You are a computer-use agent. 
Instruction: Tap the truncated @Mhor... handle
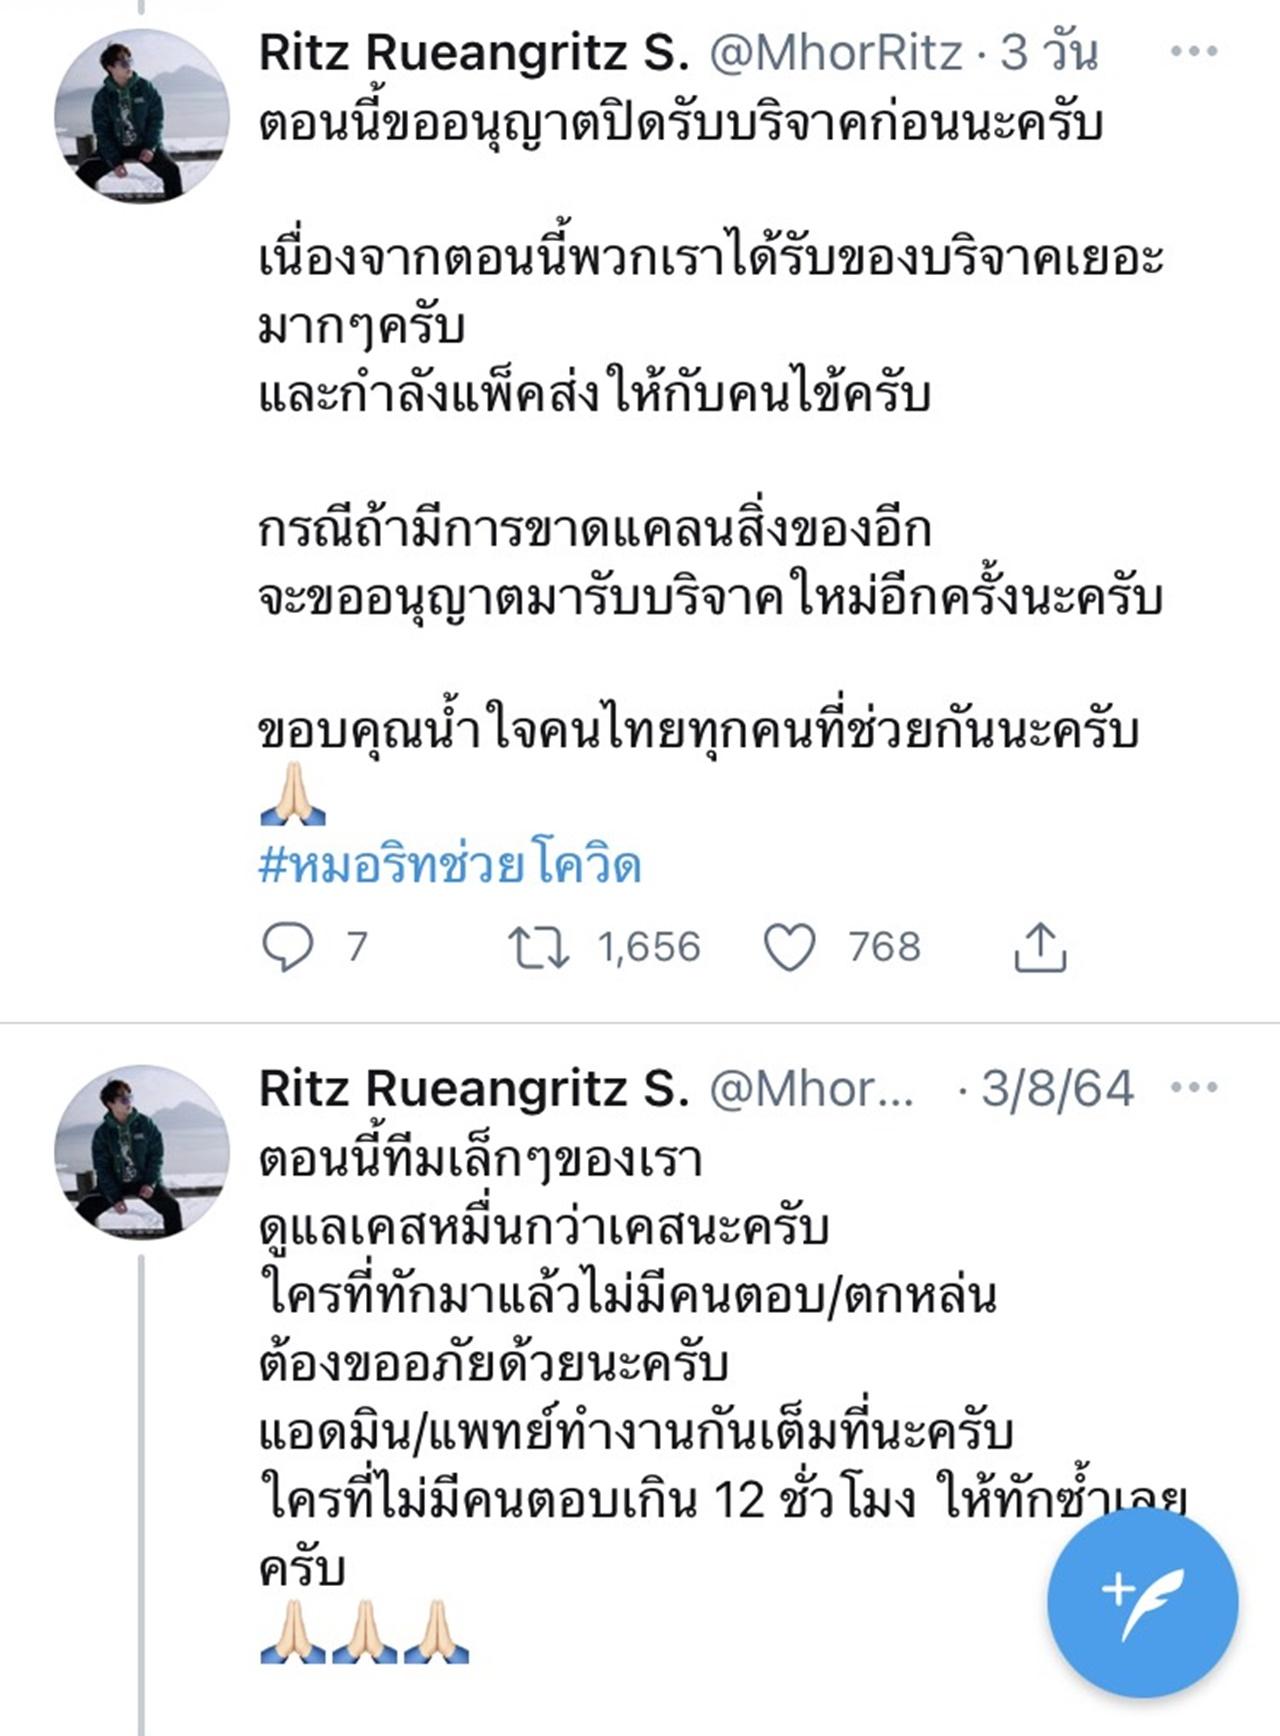811,1088
